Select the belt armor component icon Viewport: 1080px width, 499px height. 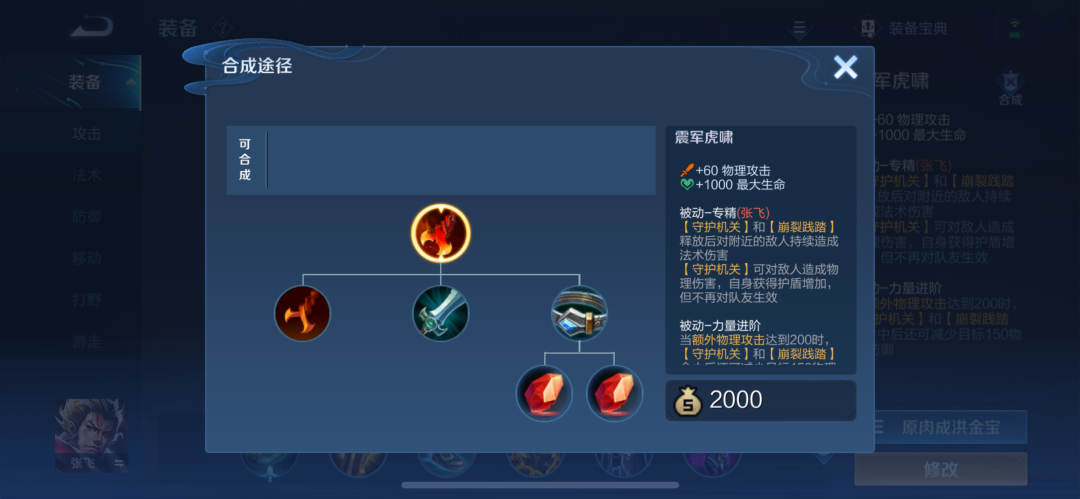pyautogui.click(x=579, y=314)
